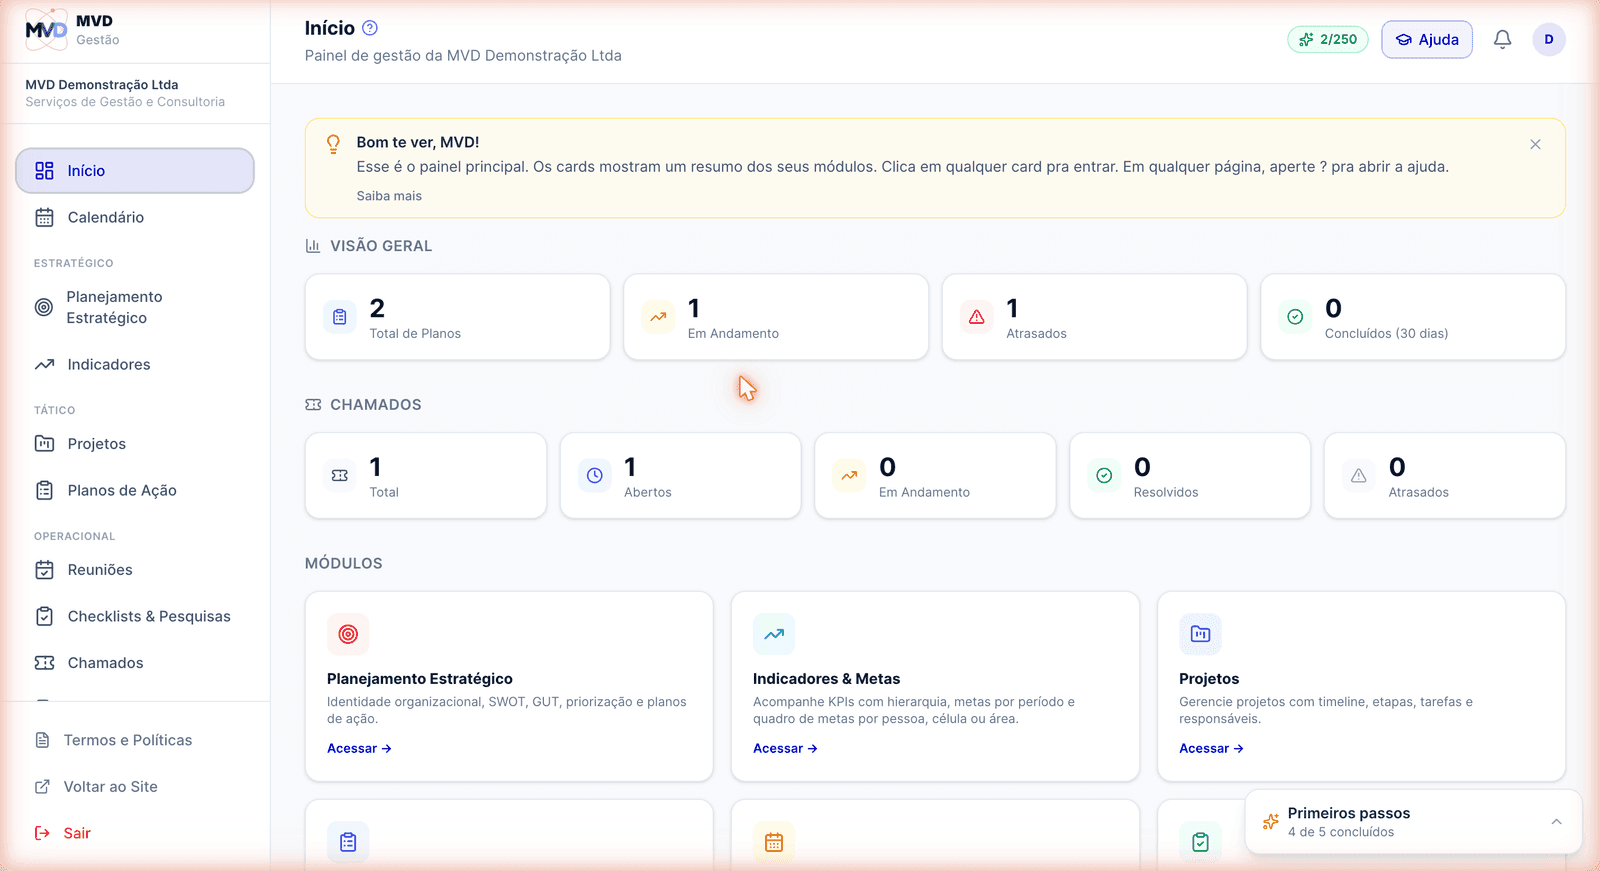Click Acessar under Indicadores & Metas
The image size is (1600, 871).
(x=785, y=748)
